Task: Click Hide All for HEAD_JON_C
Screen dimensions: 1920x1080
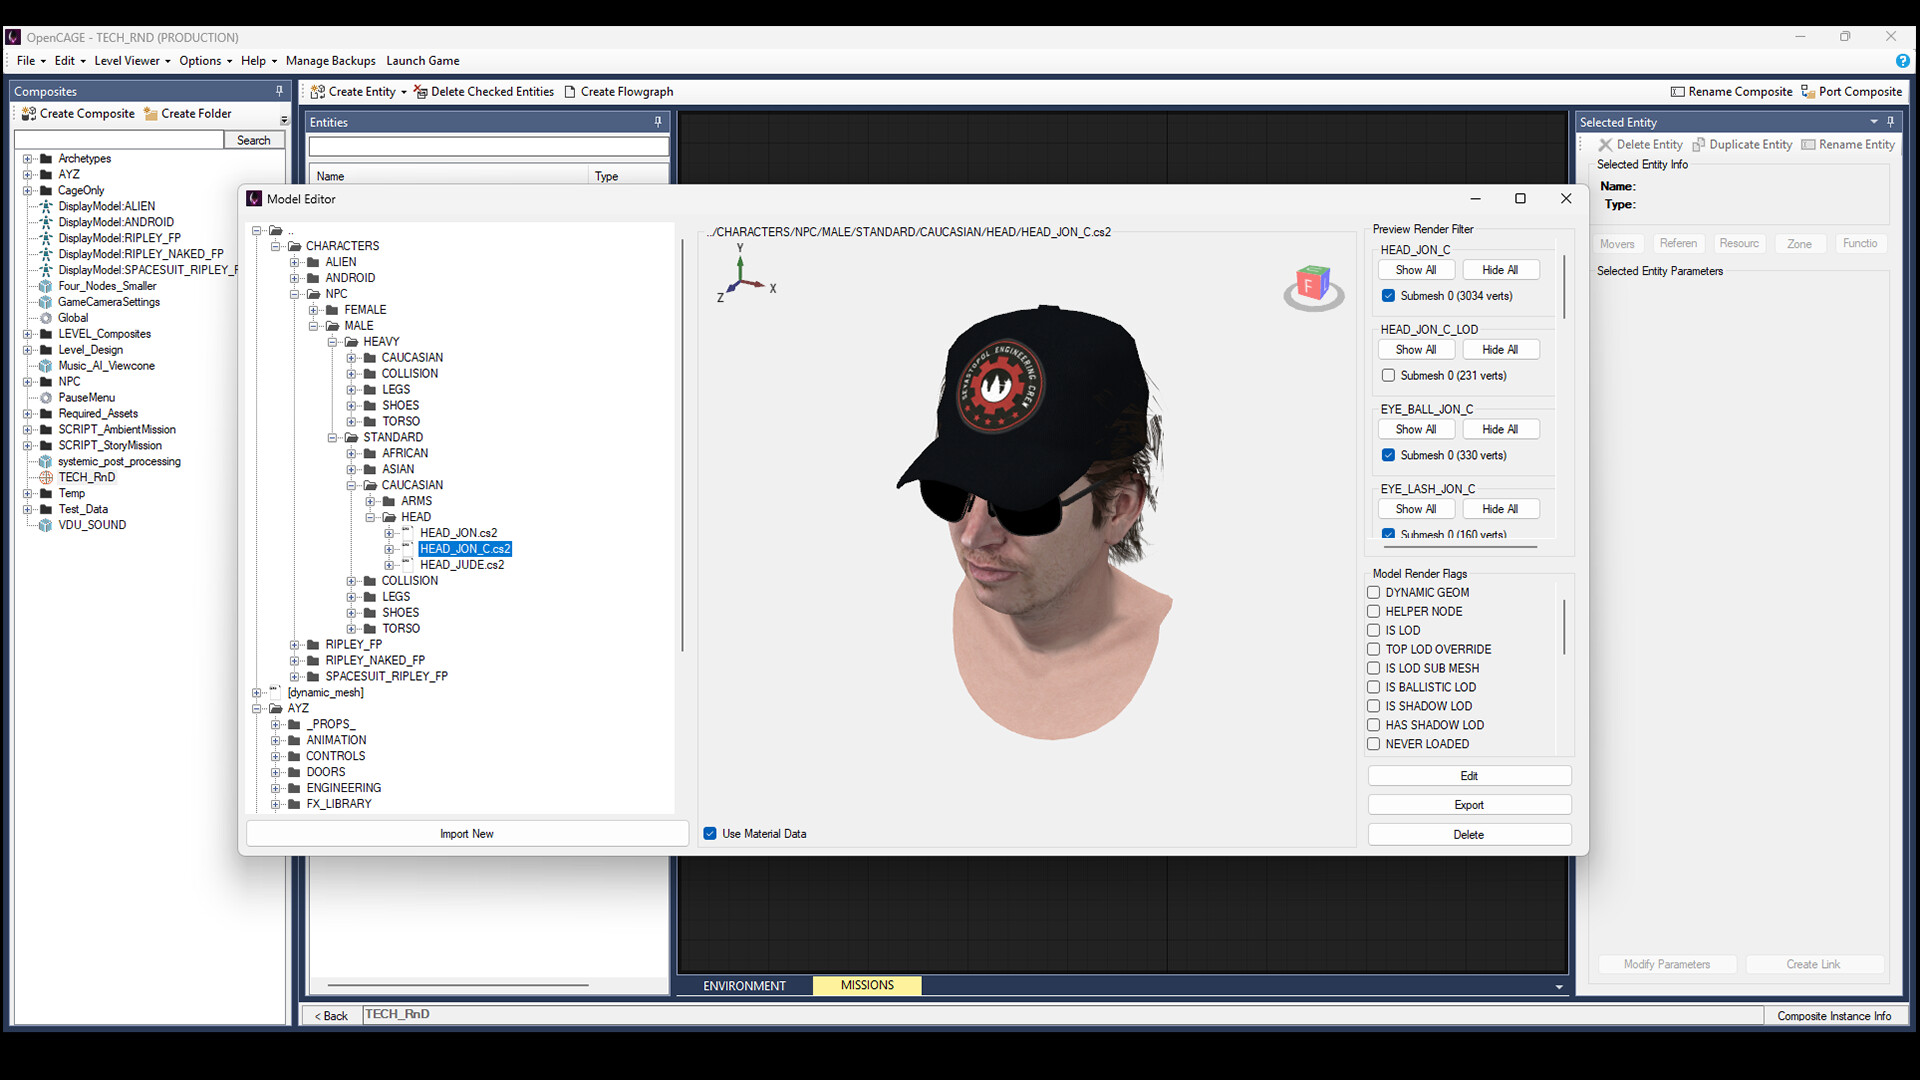Action: (x=1500, y=270)
